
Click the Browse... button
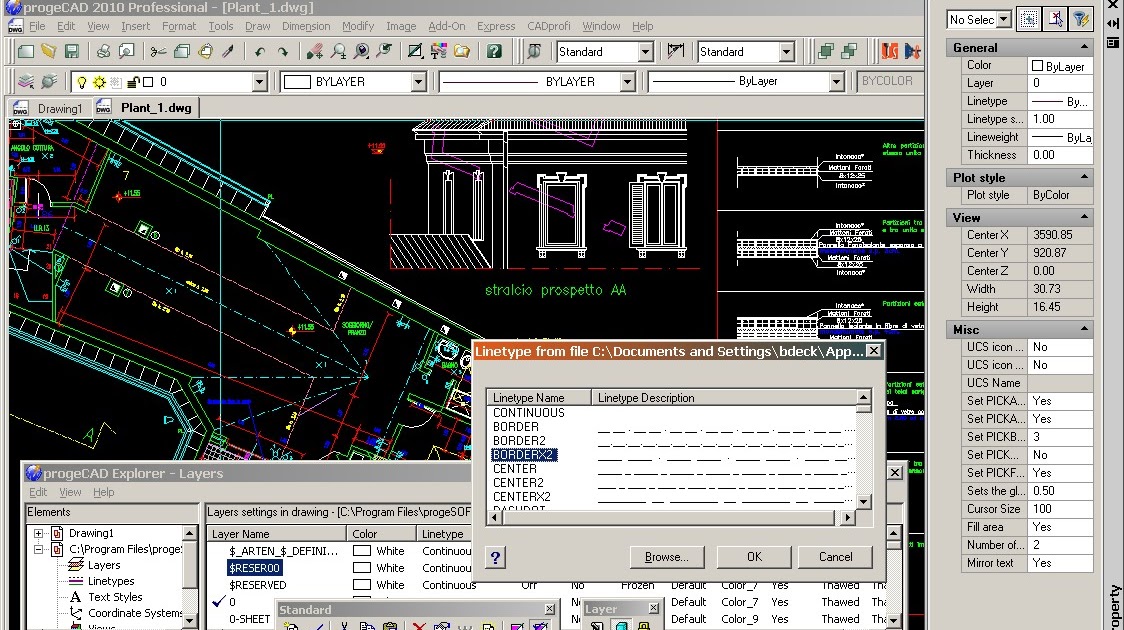click(x=666, y=557)
